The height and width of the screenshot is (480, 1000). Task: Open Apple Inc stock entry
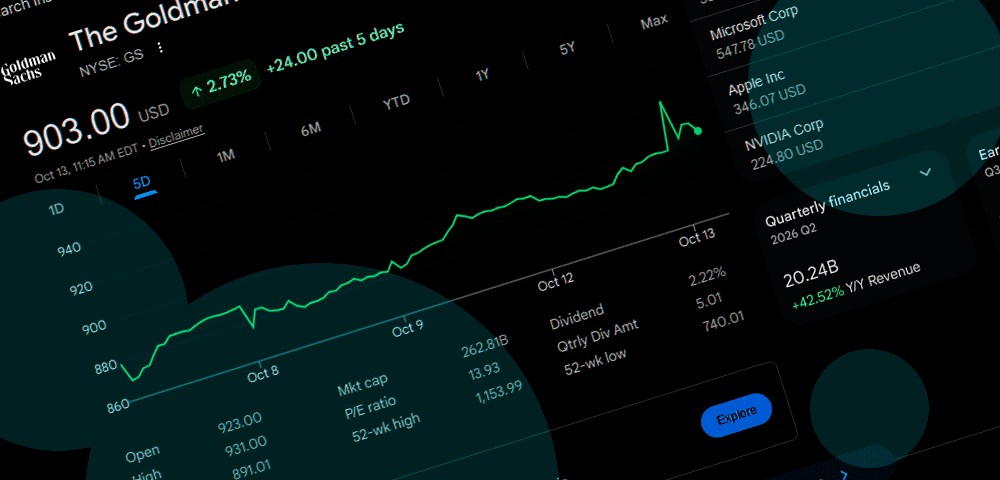pos(767,93)
